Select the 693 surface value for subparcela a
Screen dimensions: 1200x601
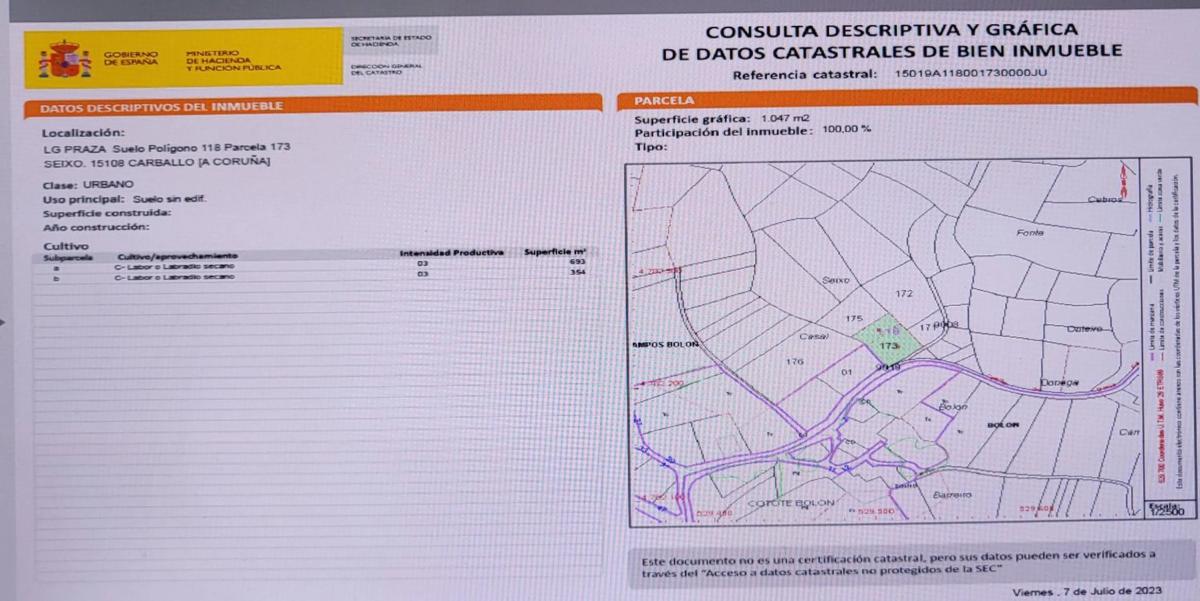click(x=575, y=263)
